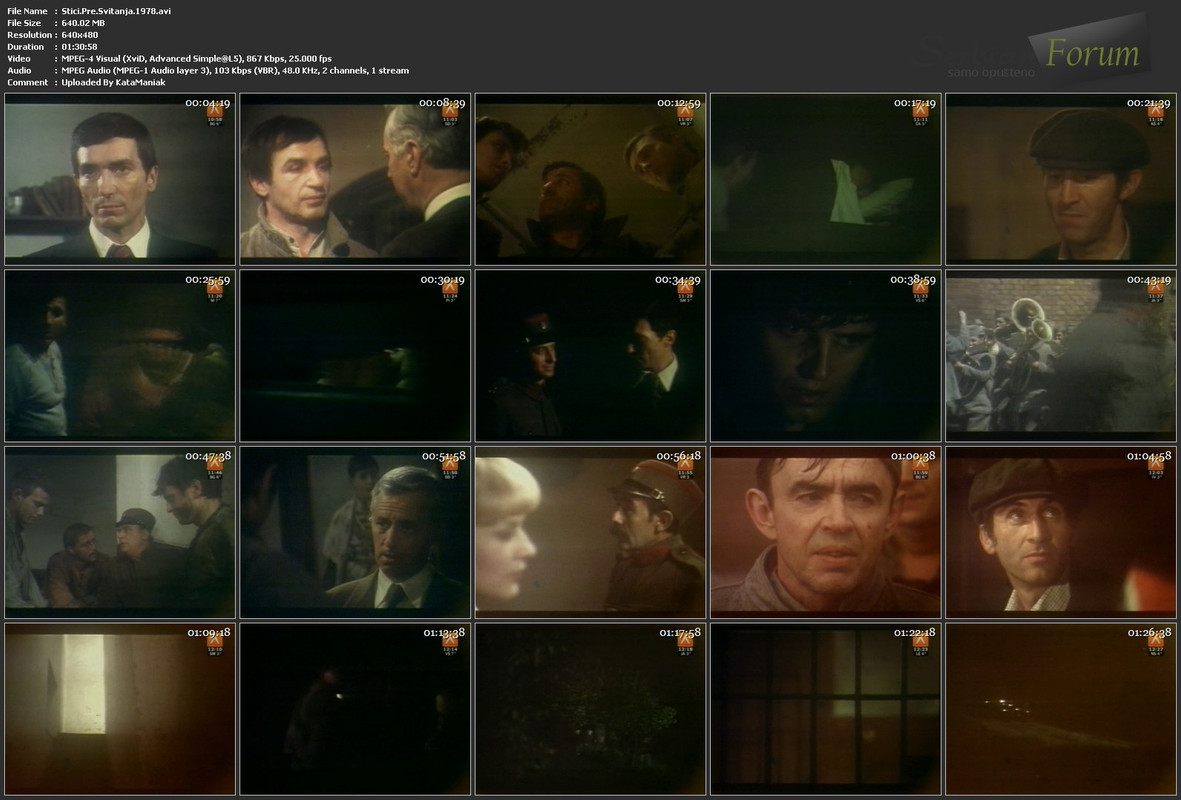The width and height of the screenshot is (1181, 800).
Task: Click the resolution value 640x480
Action: (x=79, y=35)
